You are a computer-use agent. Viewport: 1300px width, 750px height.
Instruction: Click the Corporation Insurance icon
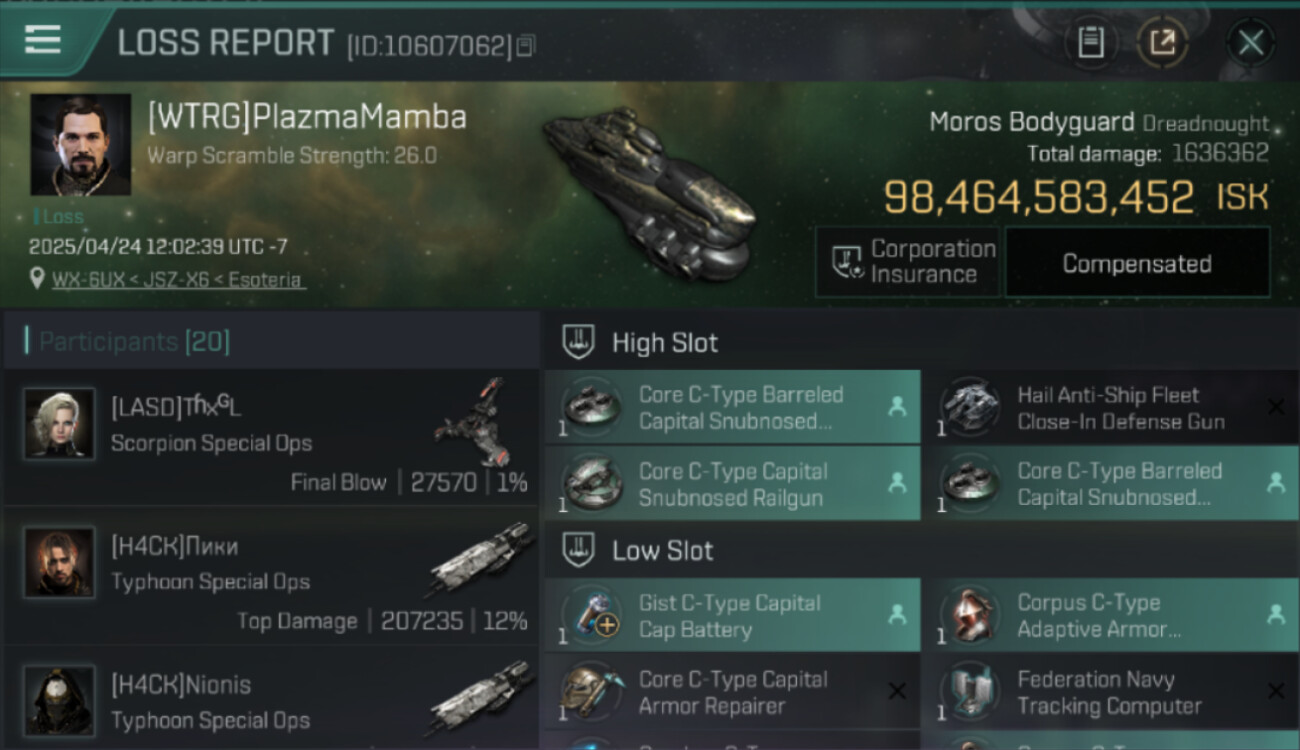click(848, 263)
